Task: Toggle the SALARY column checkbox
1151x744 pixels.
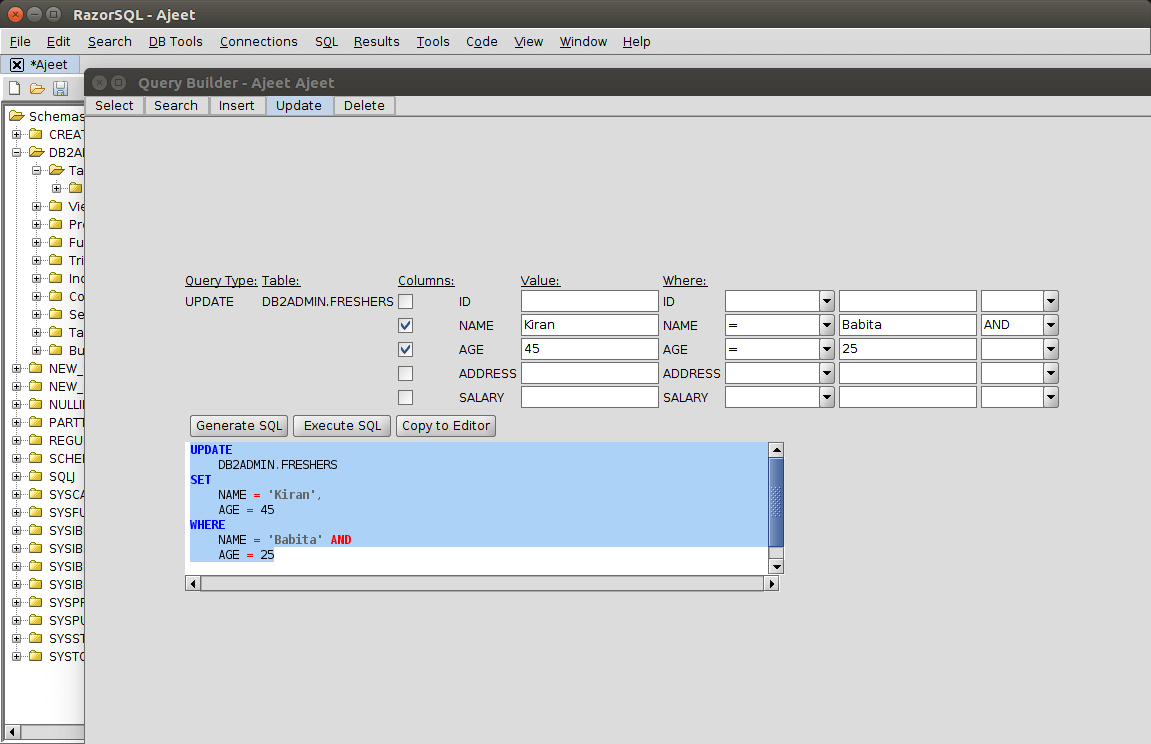Action: click(x=405, y=398)
